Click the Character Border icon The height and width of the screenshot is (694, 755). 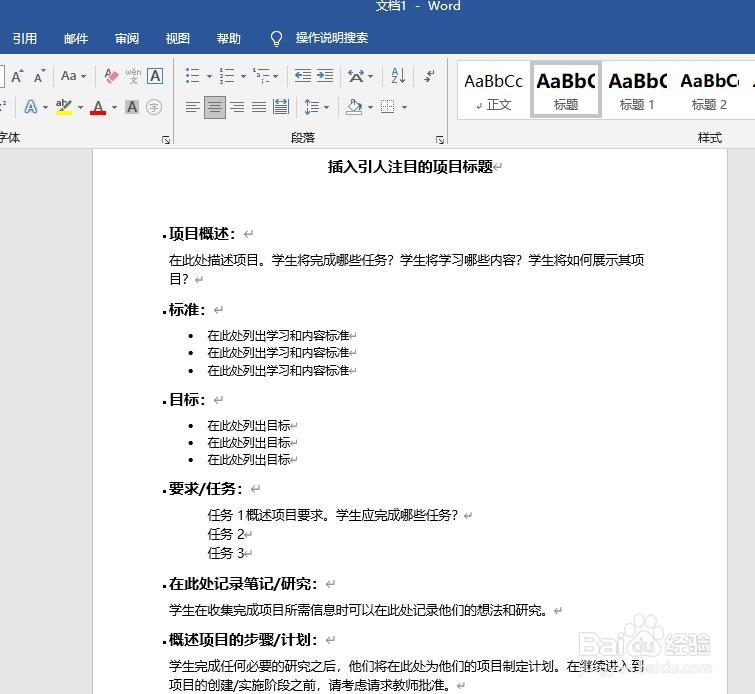tap(155, 76)
